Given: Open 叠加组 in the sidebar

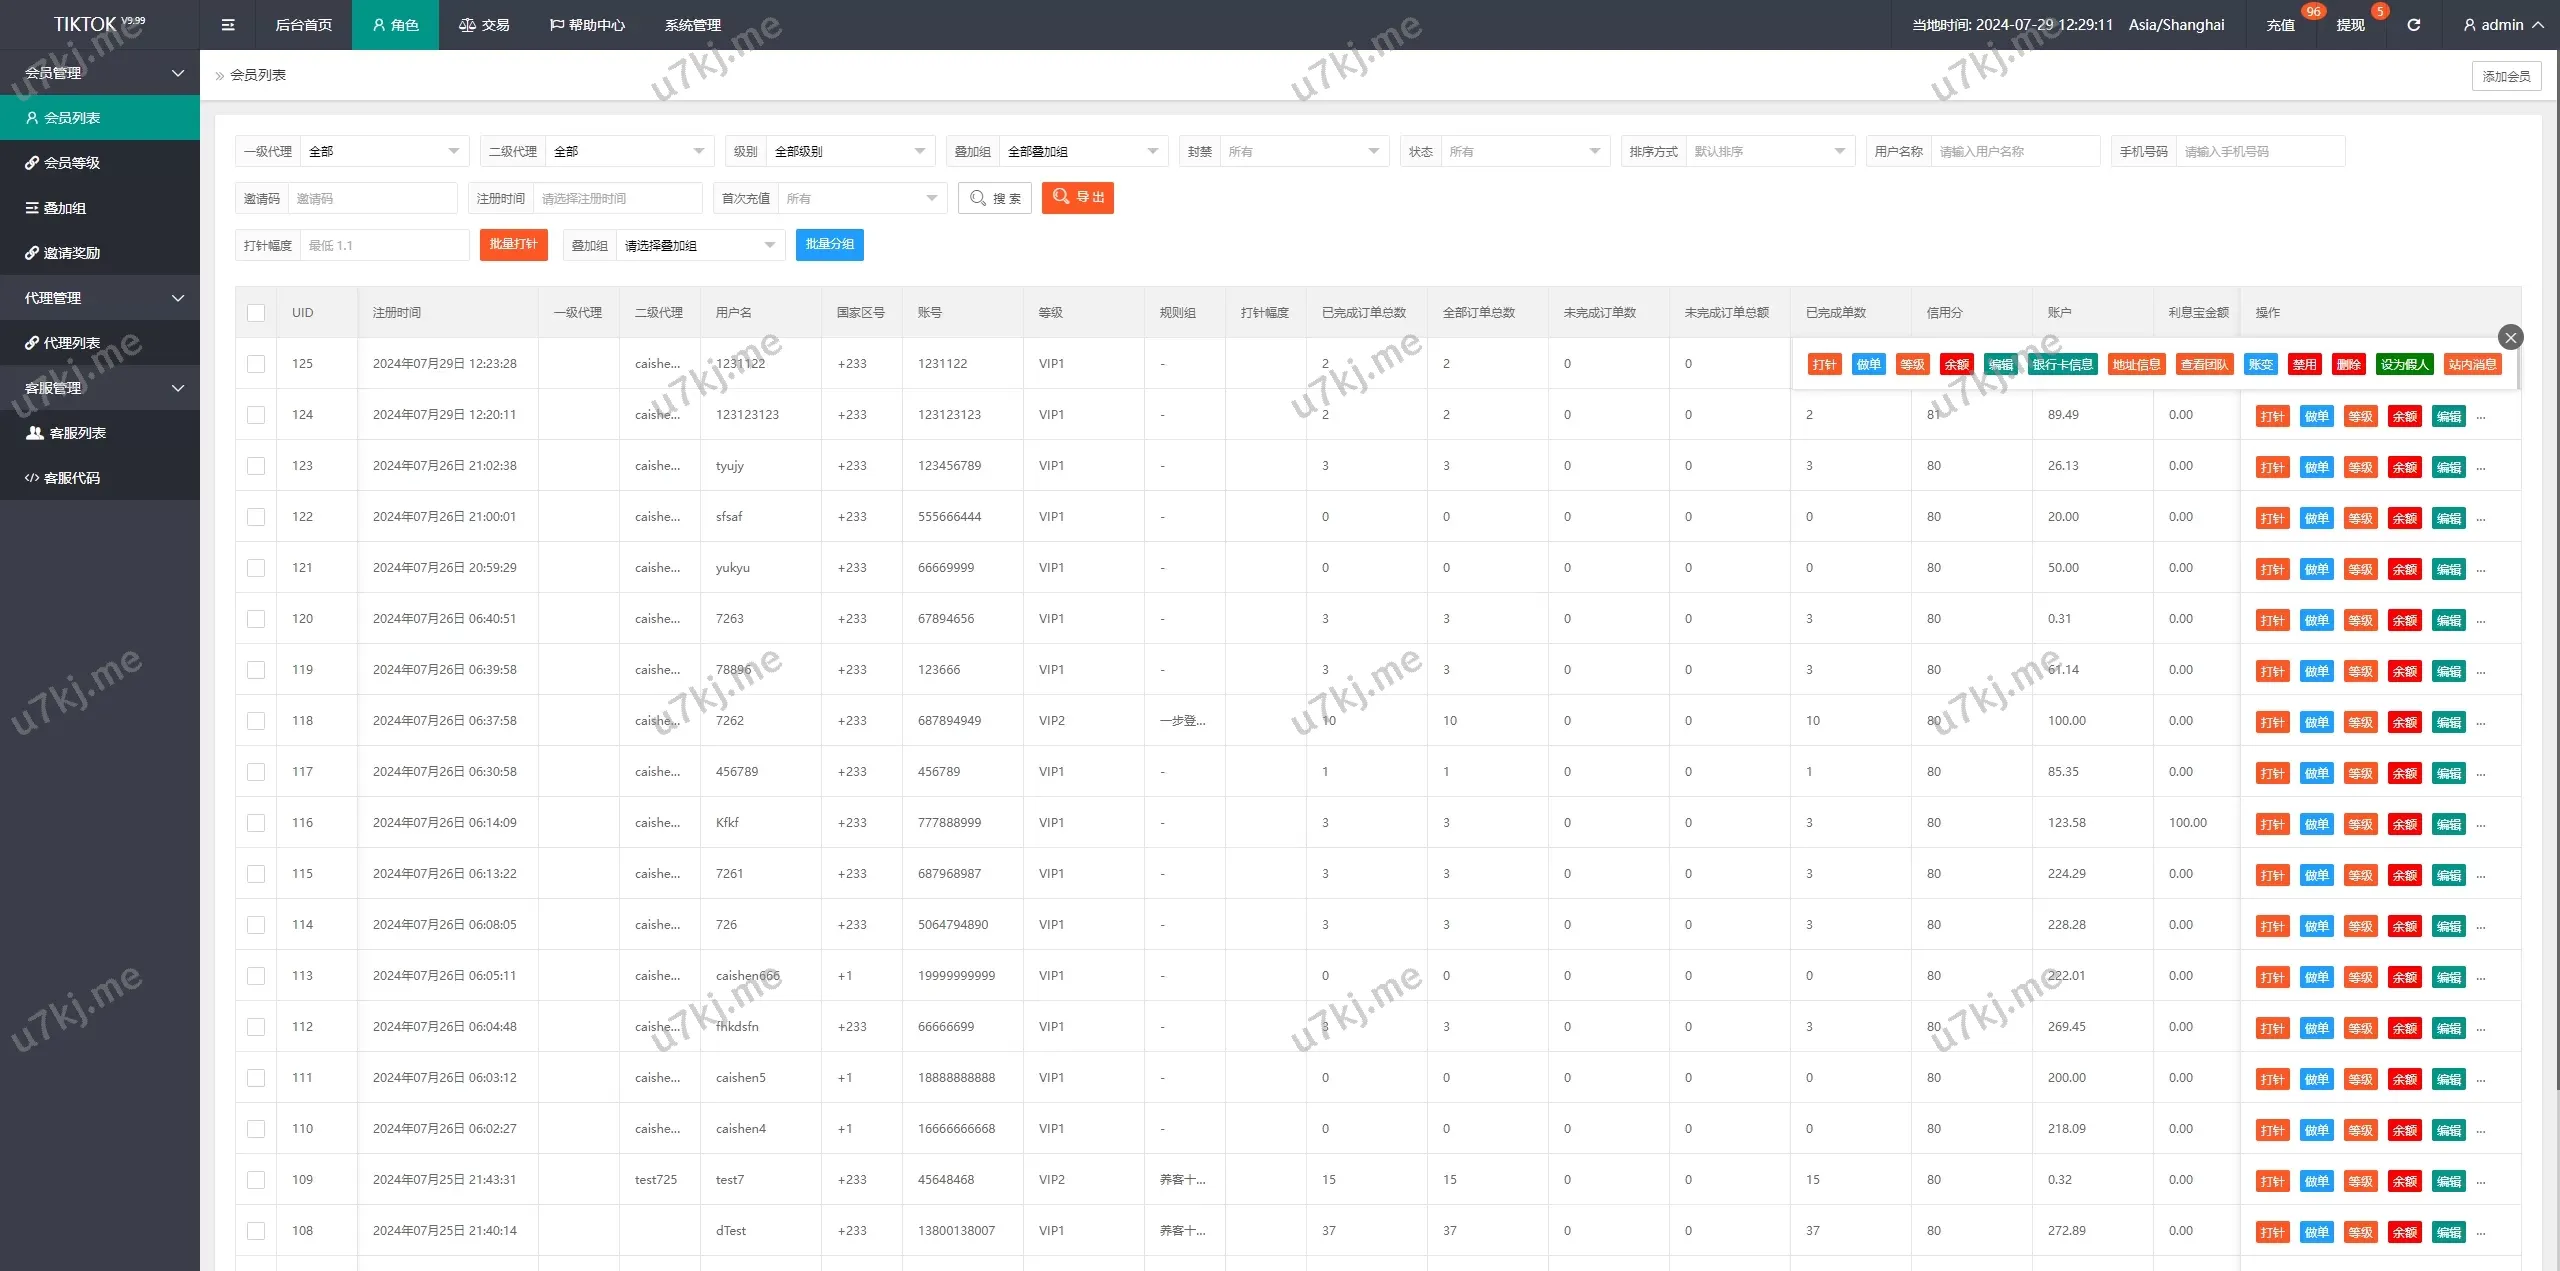Looking at the screenshot, I should (x=64, y=208).
